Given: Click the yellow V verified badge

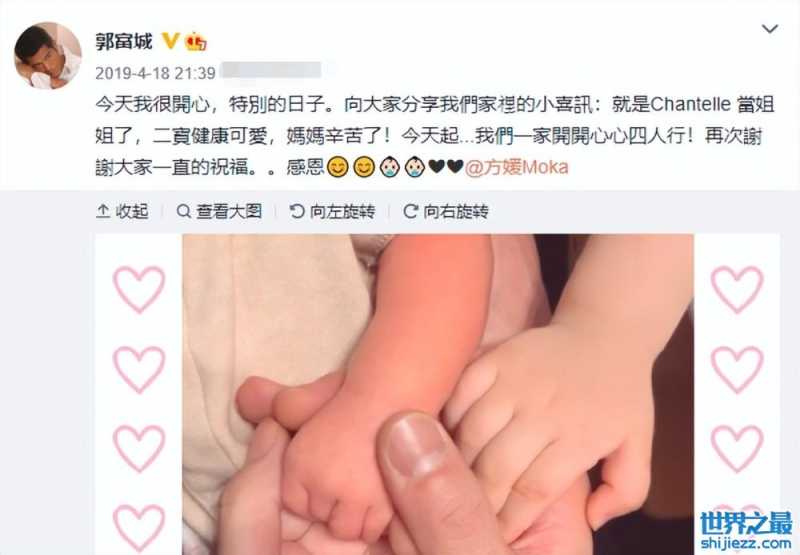Looking at the screenshot, I should pyautogui.click(x=170, y=41).
